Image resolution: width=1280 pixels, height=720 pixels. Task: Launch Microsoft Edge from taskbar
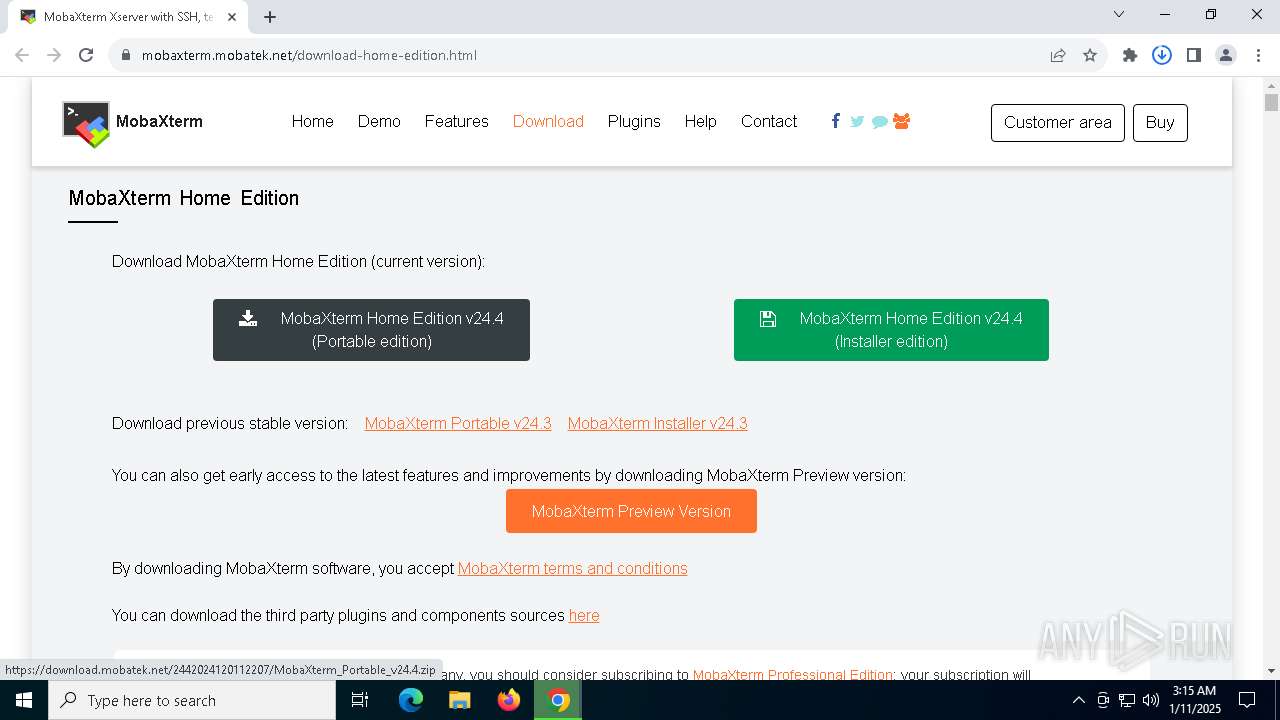(411, 700)
